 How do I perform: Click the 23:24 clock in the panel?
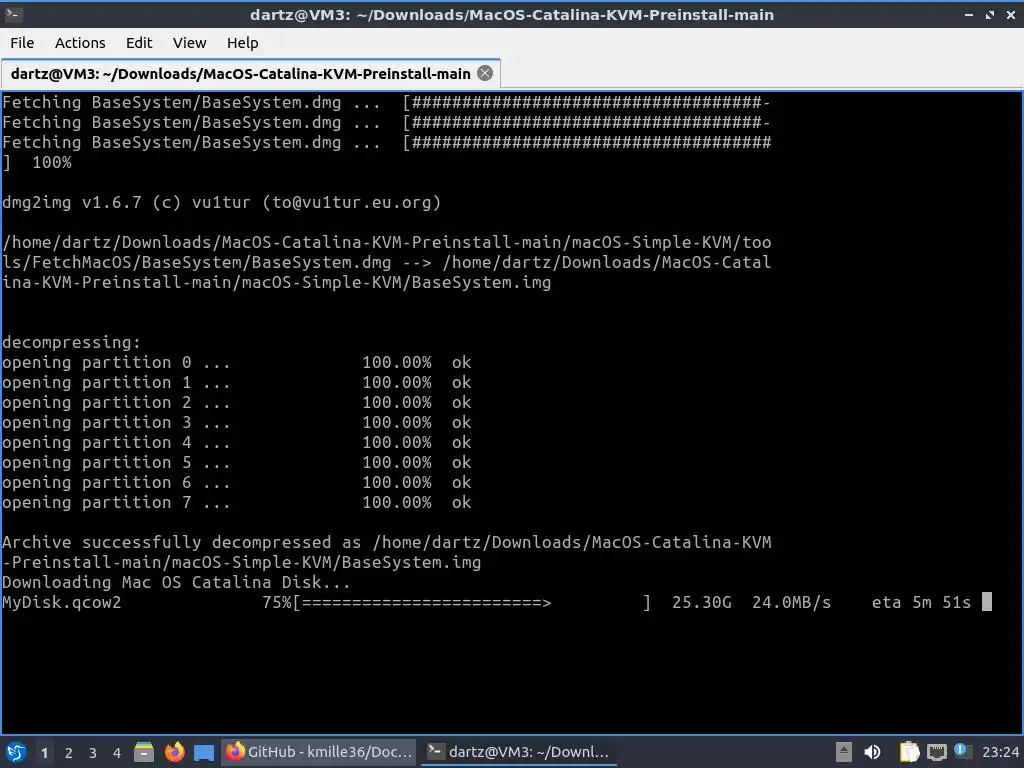pyautogui.click(x=1000, y=752)
